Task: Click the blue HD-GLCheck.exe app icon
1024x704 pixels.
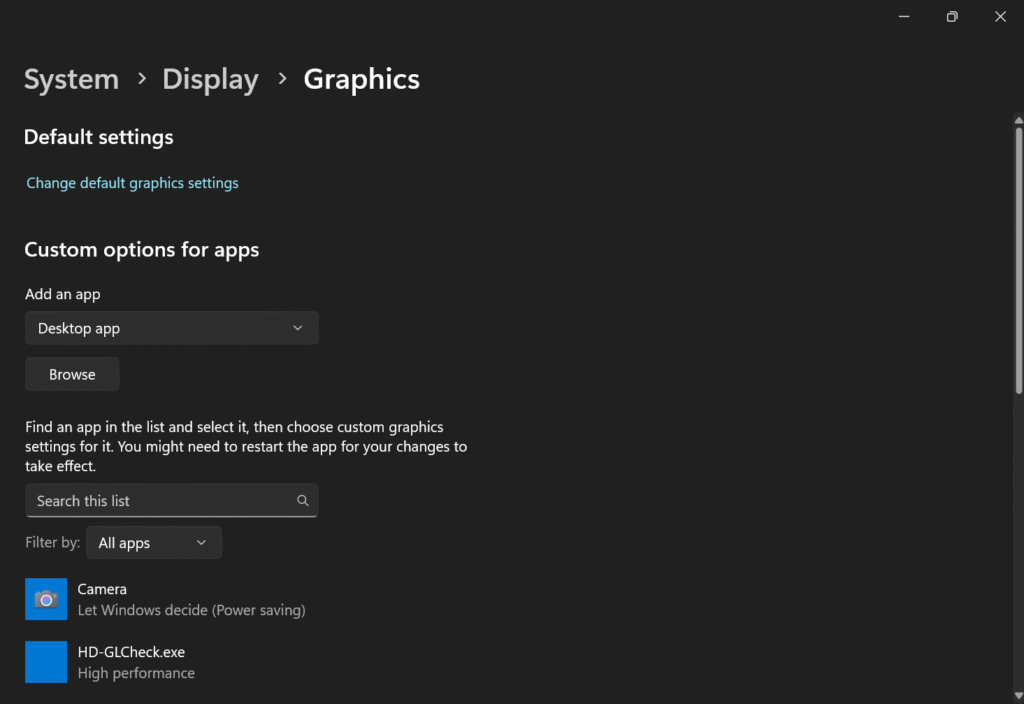Action: pyautogui.click(x=46, y=662)
